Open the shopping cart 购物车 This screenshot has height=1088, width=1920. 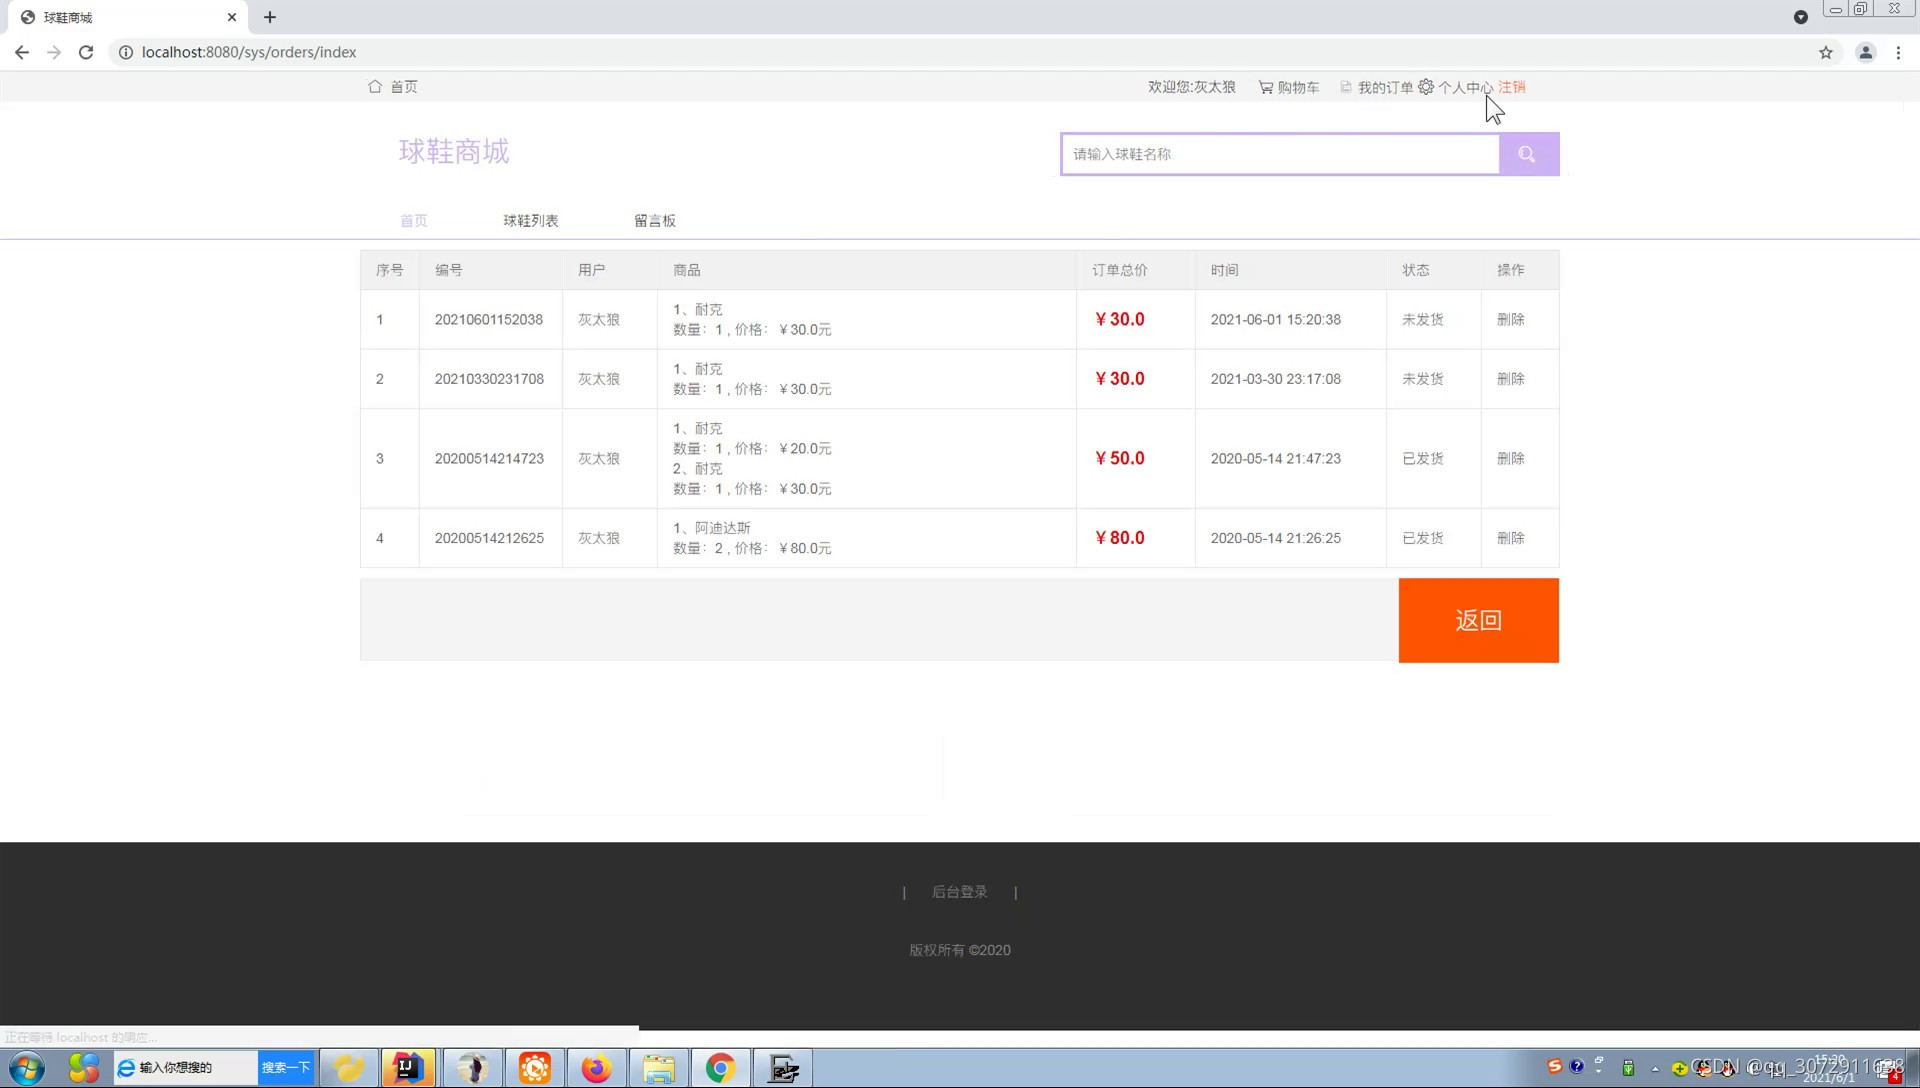[x=1289, y=88]
